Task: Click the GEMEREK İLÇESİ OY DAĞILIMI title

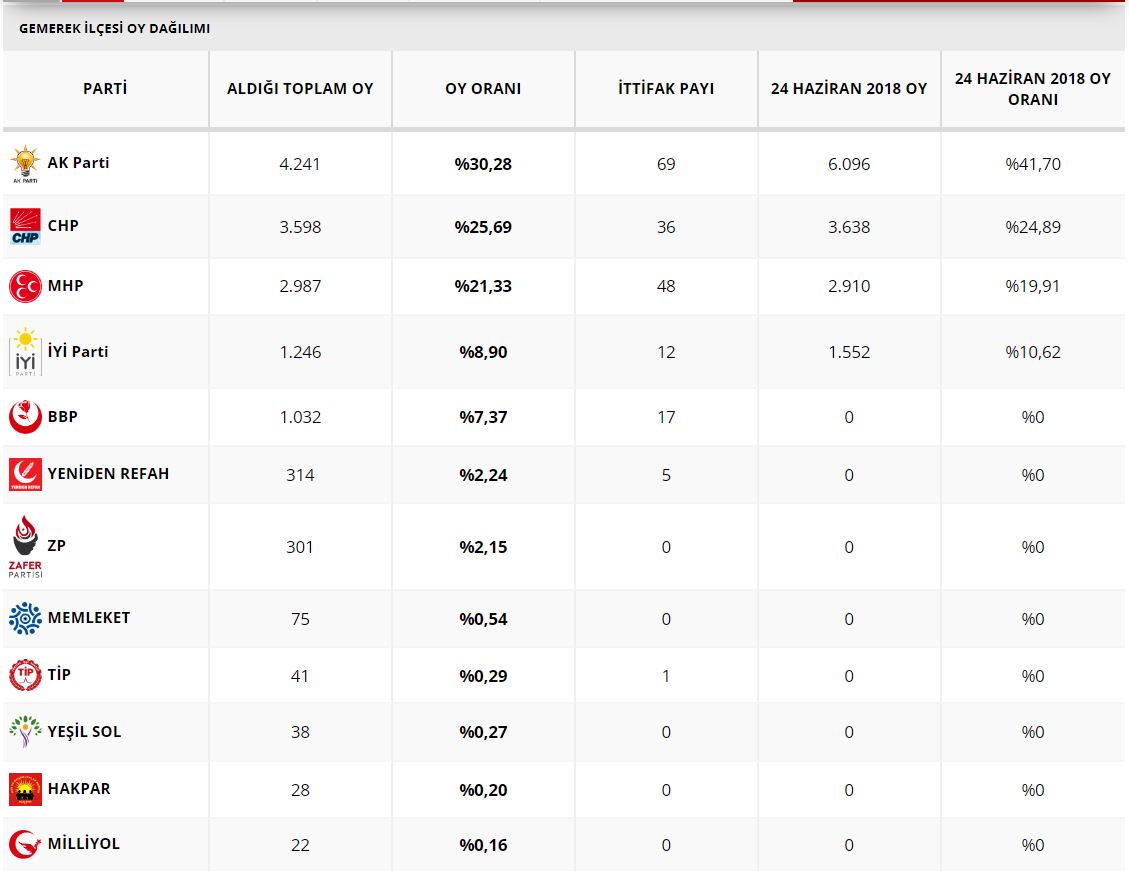Action: coord(114,29)
